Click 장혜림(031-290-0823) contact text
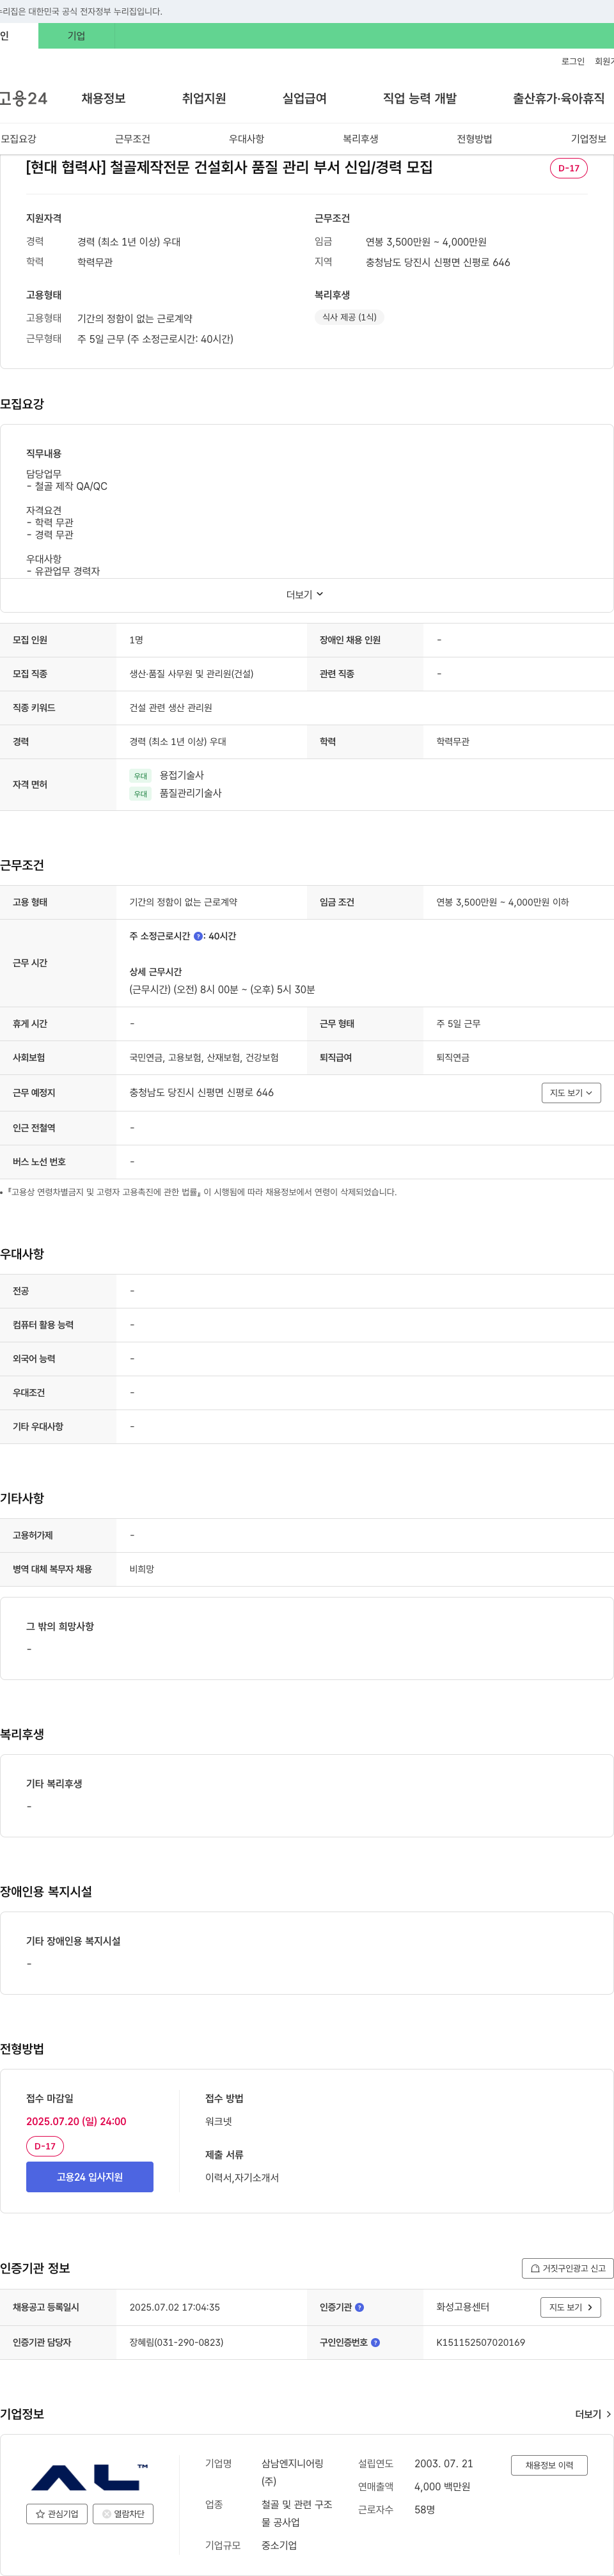Screen dimensions: 614x2576 click(x=176, y=2343)
